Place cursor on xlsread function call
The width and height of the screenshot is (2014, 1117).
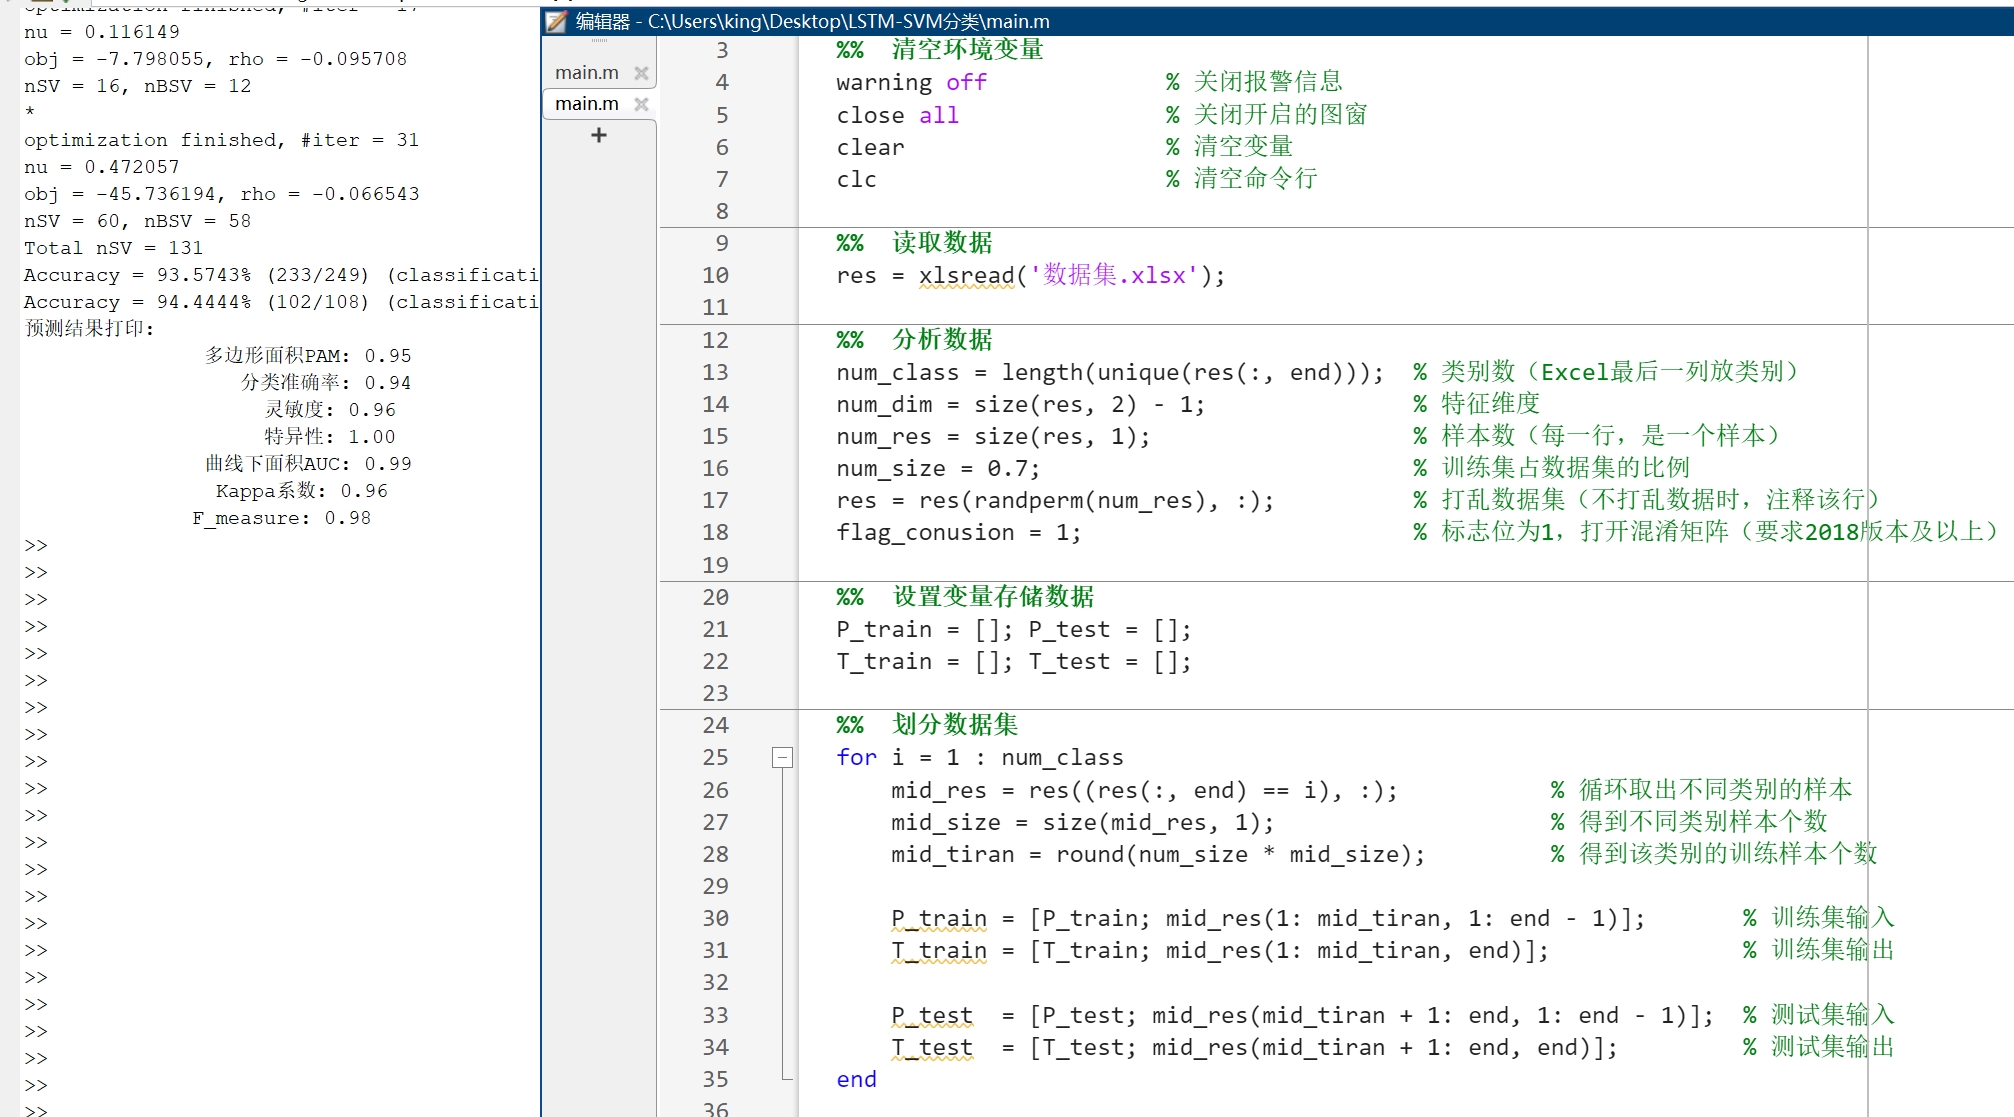(966, 275)
